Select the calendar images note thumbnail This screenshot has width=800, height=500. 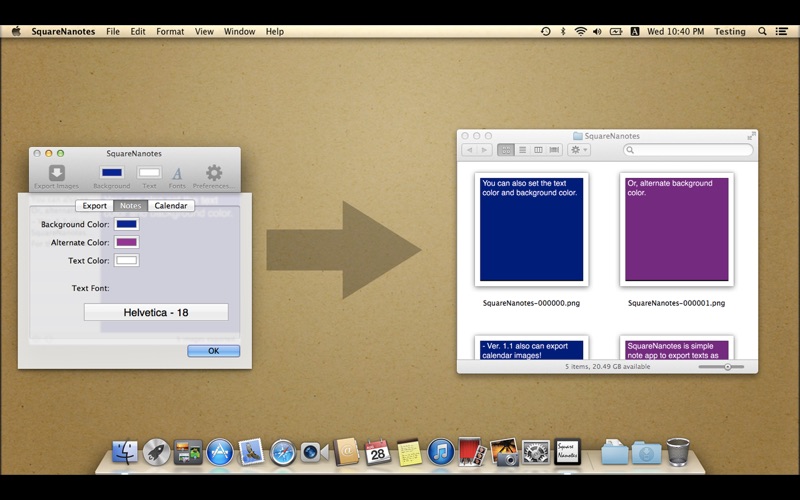pos(532,348)
